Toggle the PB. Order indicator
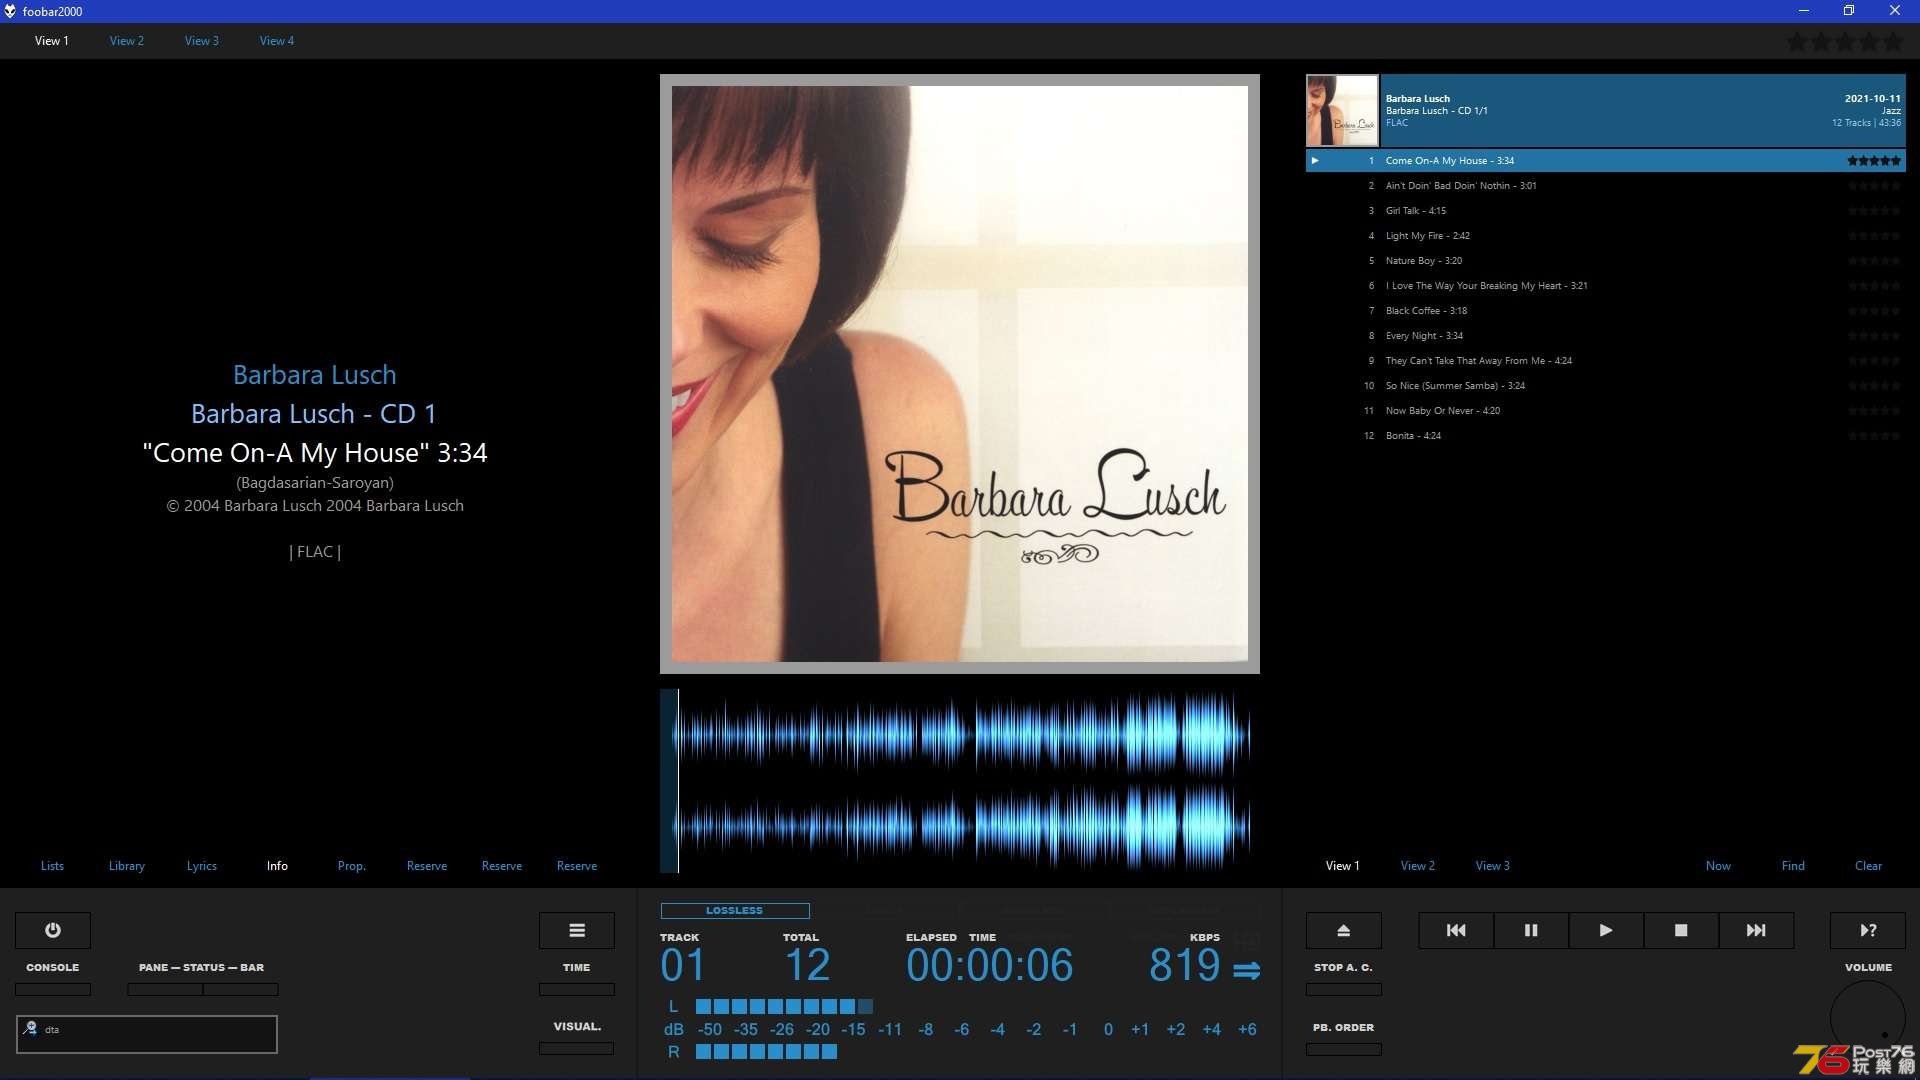Viewport: 1920px width, 1080px height. coord(1344,1049)
